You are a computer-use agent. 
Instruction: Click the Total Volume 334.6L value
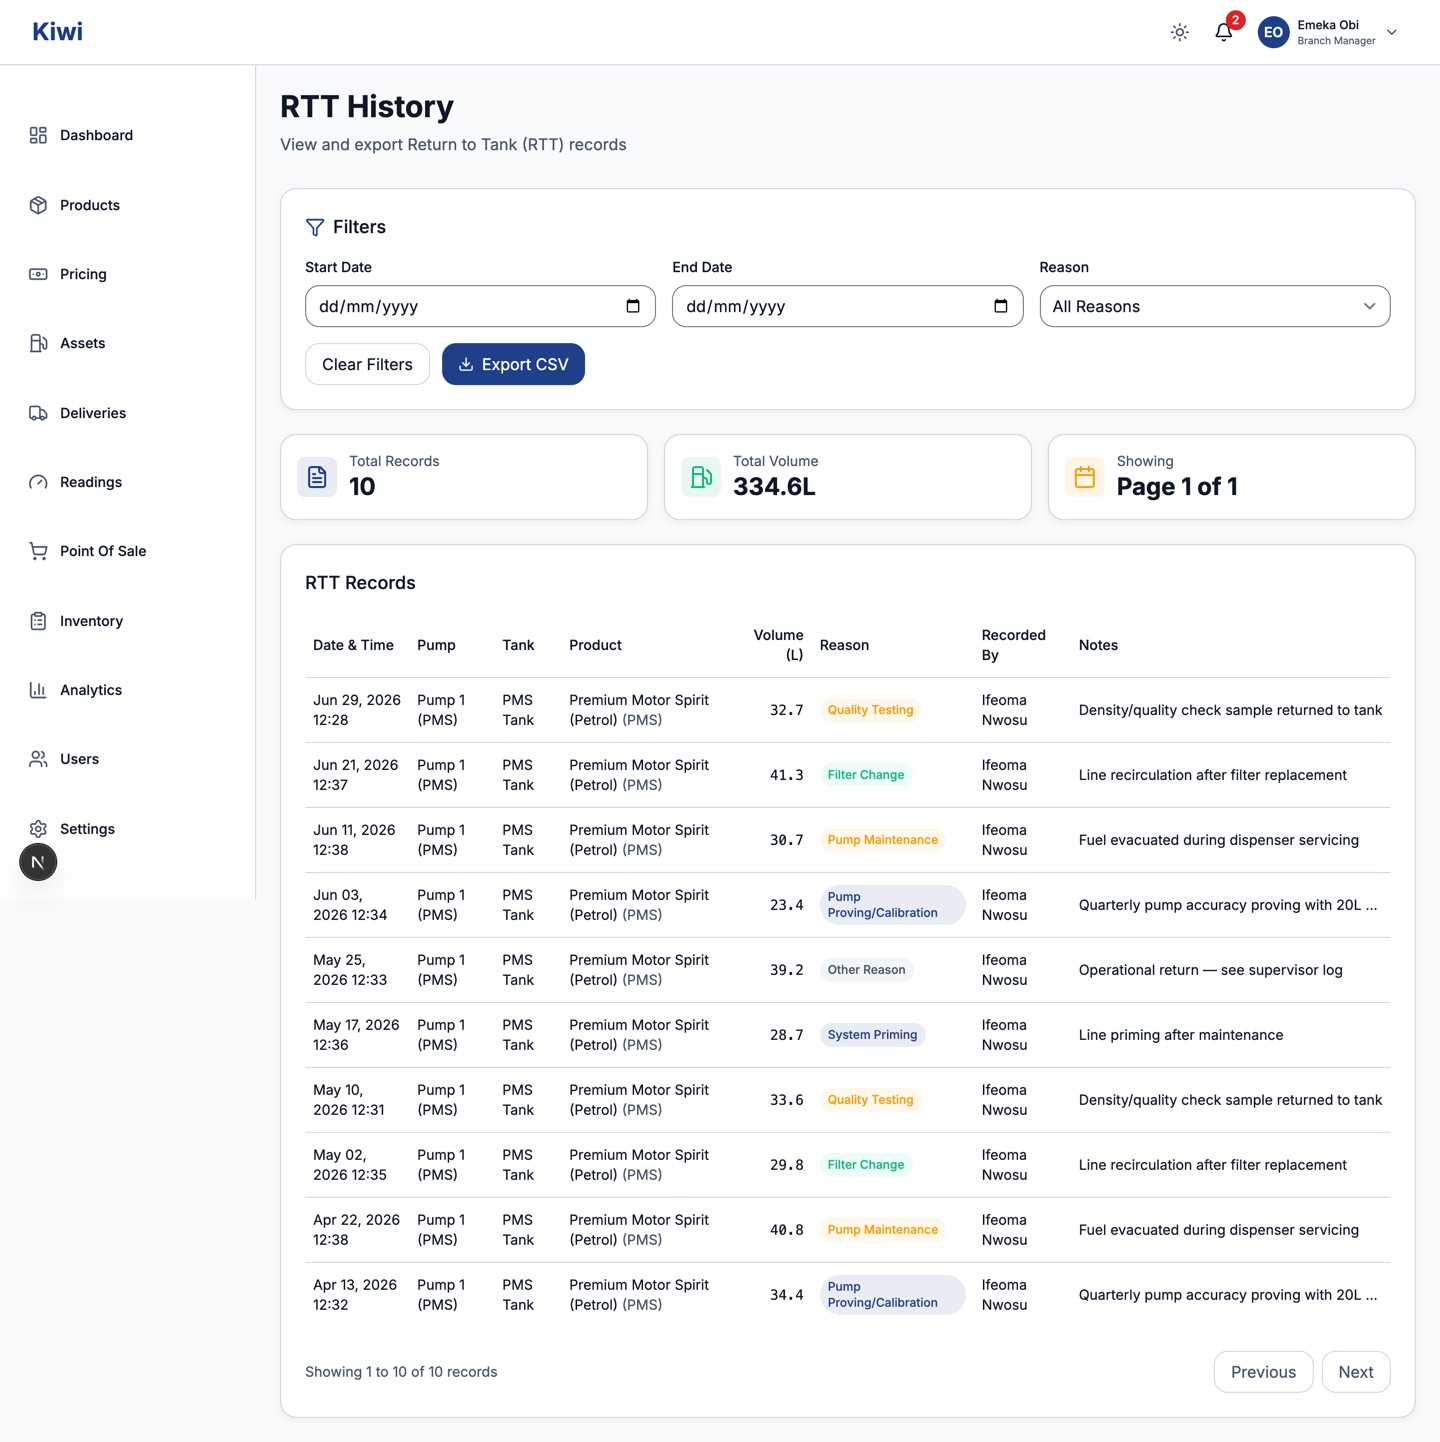774,487
